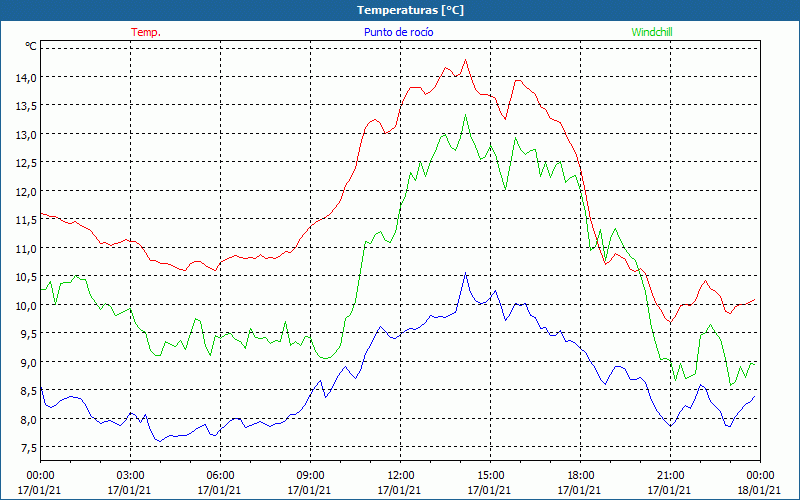Image resolution: width=800 pixels, height=500 pixels.
Task: Click the 14,0 value on the temperature axis
Action: click(x=26, y=78)
